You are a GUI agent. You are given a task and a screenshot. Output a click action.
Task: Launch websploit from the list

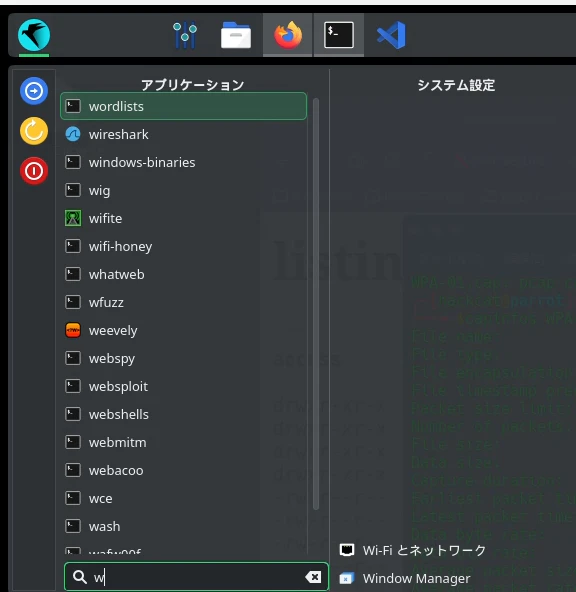click(183, 386)
